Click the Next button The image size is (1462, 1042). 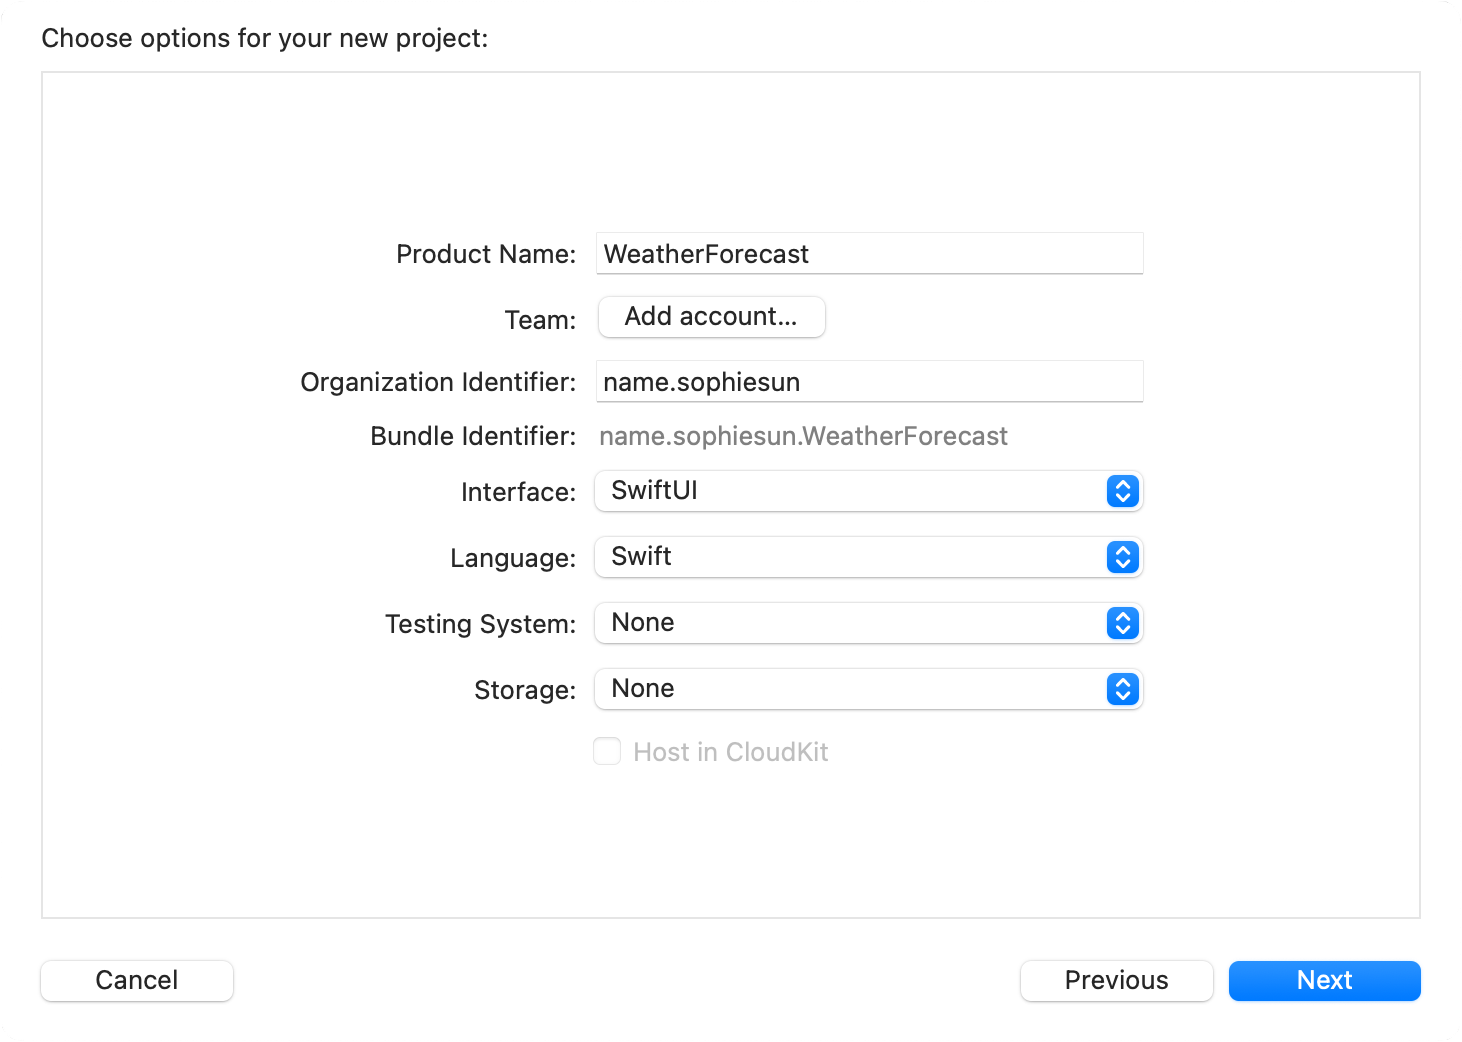click(x=1324, y=980)
